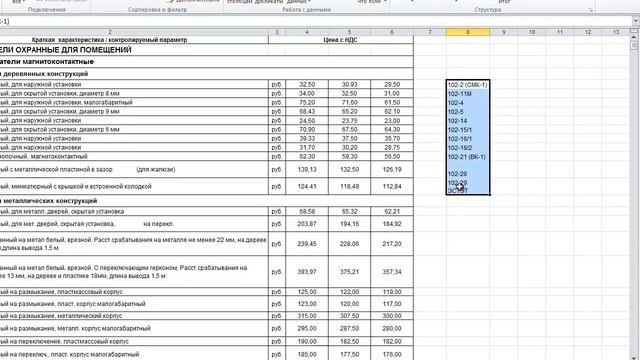Select price cell 34,00
The height and width of the screenshot is (360, 640).
307,93
